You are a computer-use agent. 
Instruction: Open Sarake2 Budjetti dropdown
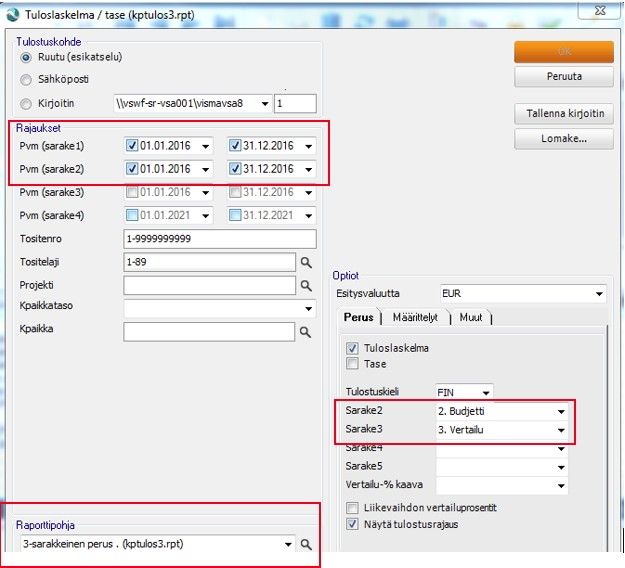coord(561,411)
